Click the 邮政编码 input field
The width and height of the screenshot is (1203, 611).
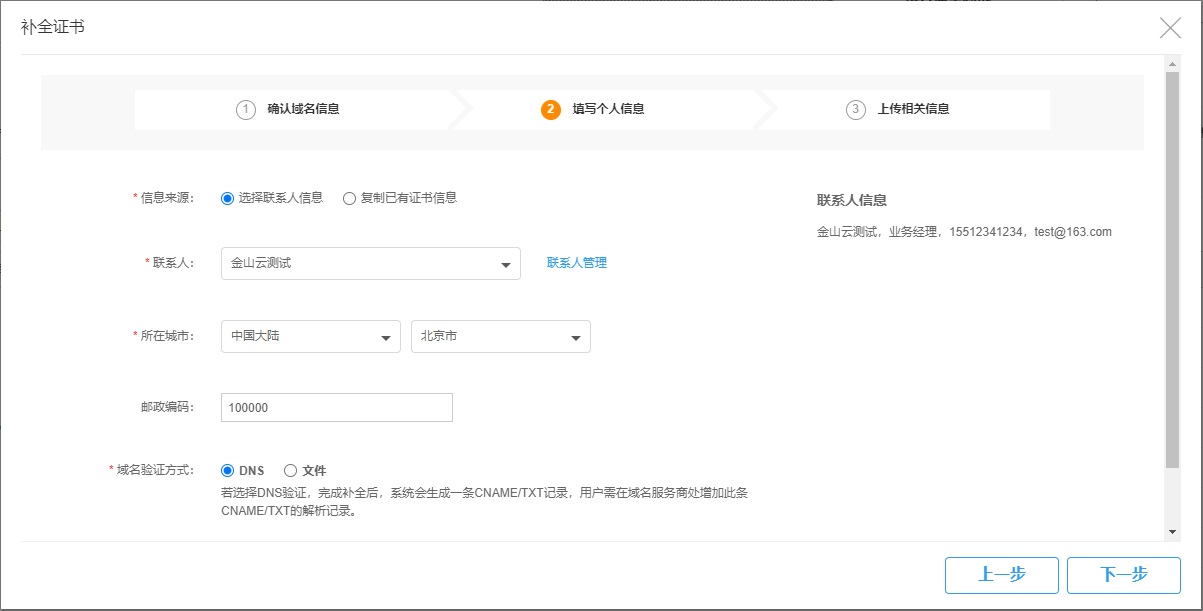coord(336,408)
